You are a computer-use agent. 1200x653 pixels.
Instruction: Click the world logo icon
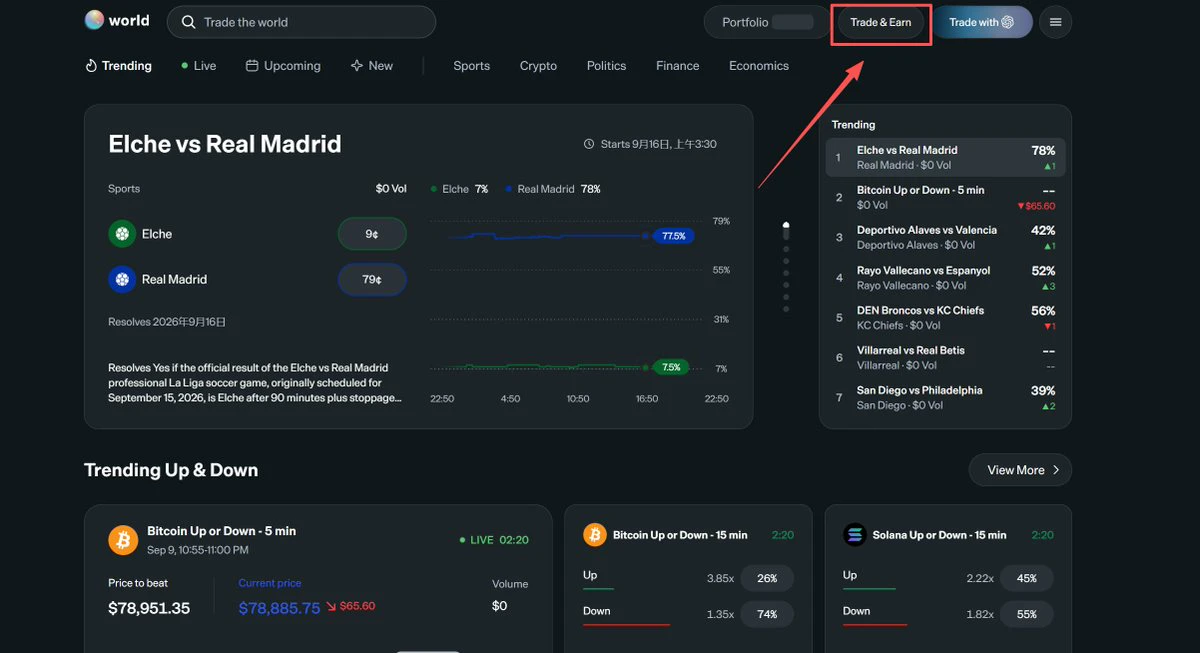point(94,20)
